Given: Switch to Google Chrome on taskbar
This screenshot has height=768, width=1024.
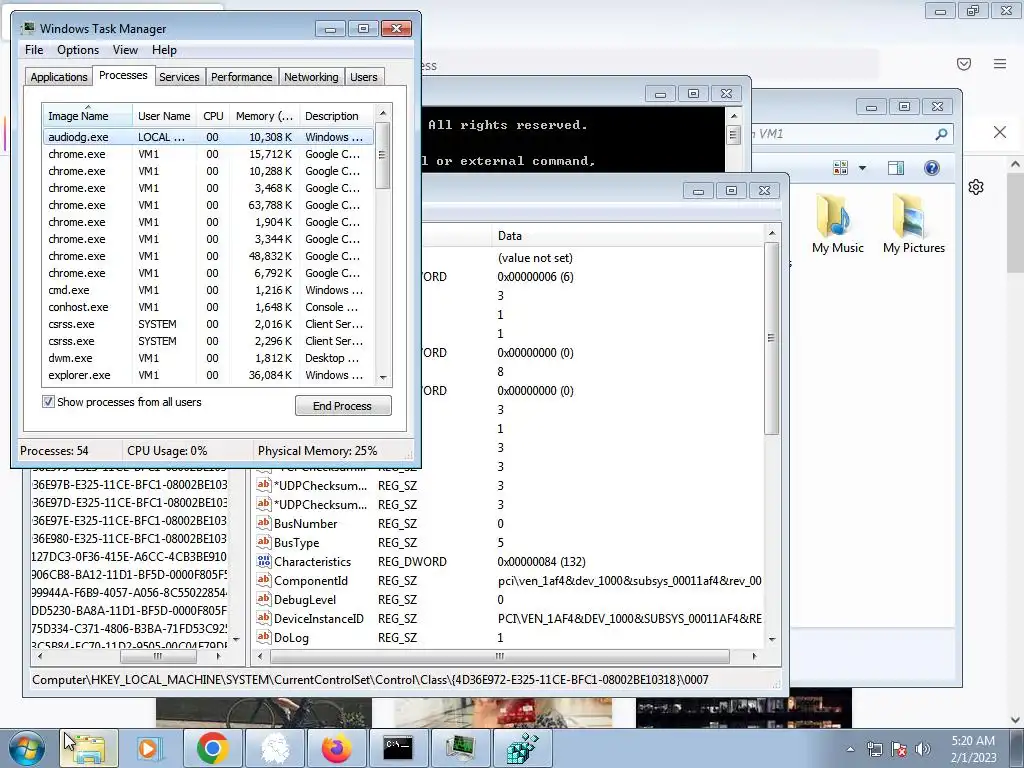Looking at the screenshot, I should coord(212,748).
